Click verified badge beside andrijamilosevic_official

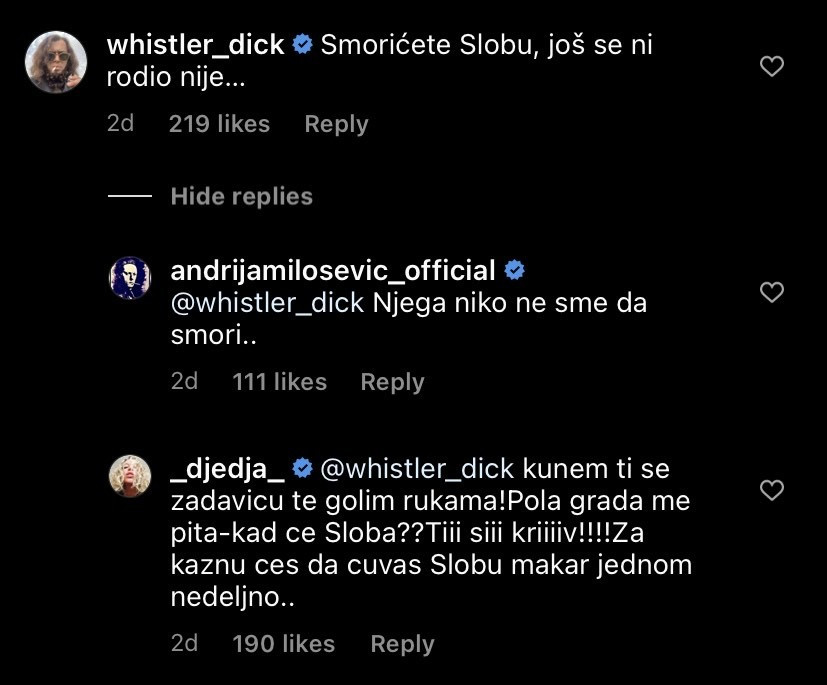(x=515, y=271)
